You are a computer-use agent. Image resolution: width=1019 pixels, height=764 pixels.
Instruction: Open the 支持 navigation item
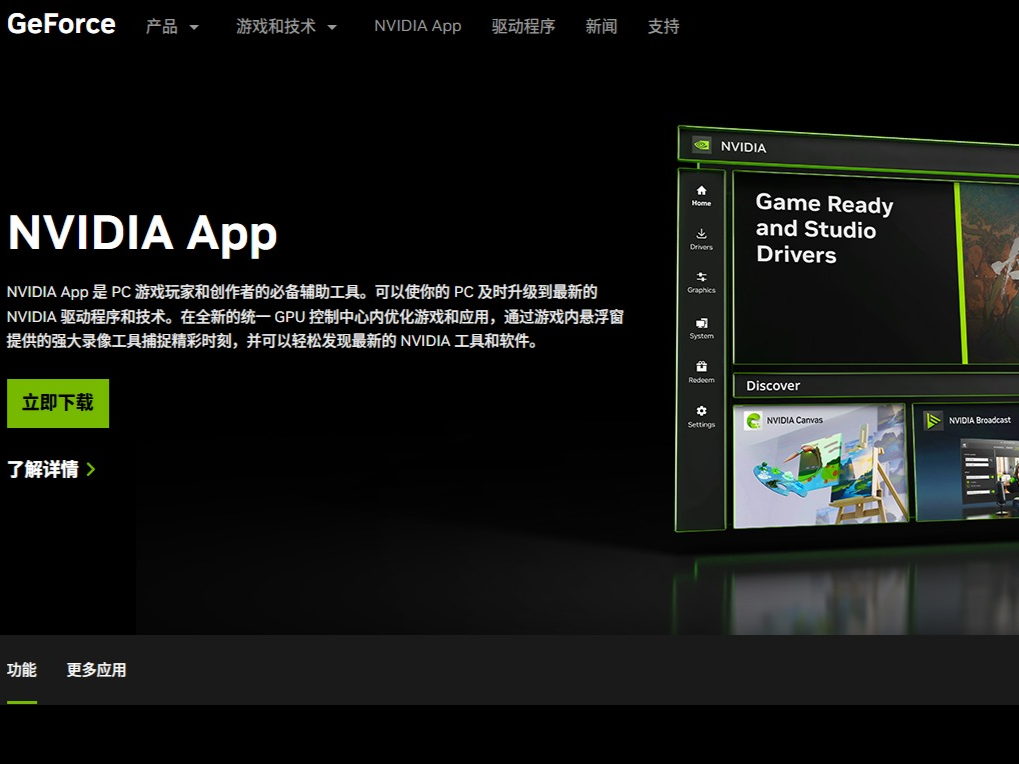[663, 27]
